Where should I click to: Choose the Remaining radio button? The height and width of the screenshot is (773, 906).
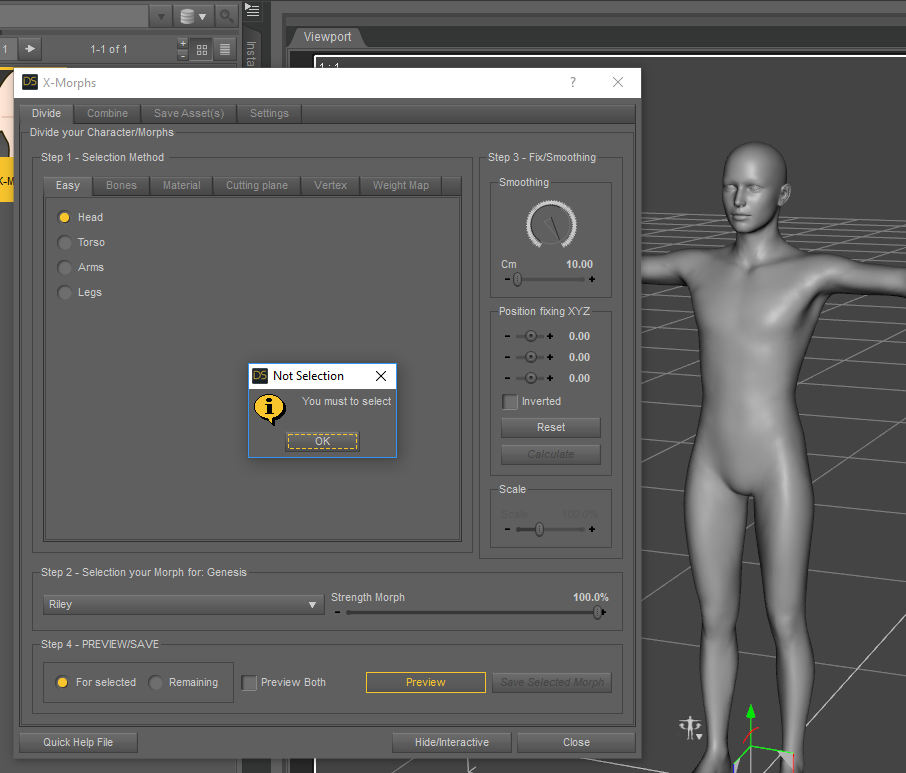tap(156, 682)
